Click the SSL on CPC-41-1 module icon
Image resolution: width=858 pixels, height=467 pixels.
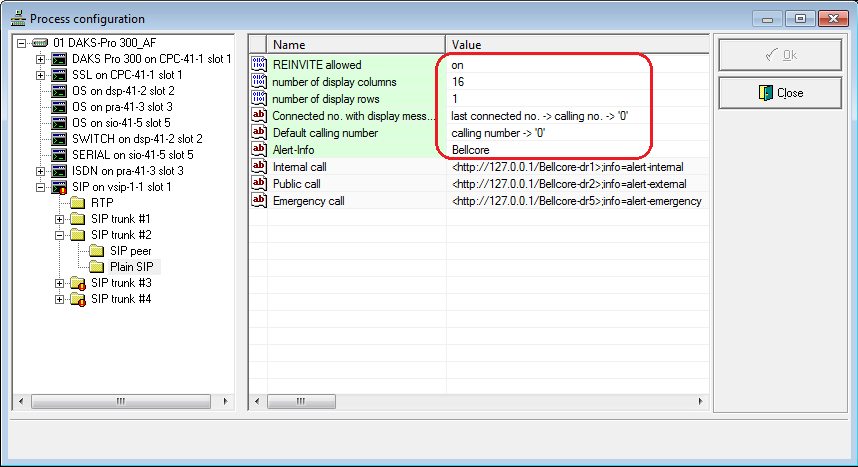tap(59, 75)
